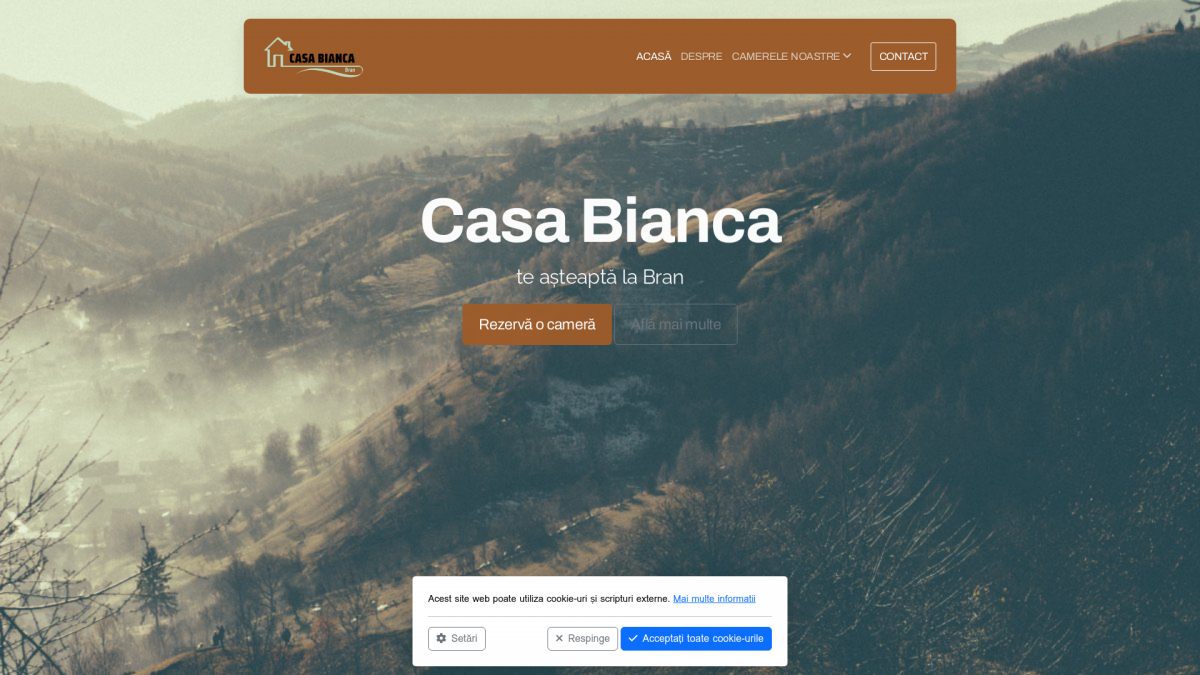Click the gear icon in Setări button

click(441, 638)
